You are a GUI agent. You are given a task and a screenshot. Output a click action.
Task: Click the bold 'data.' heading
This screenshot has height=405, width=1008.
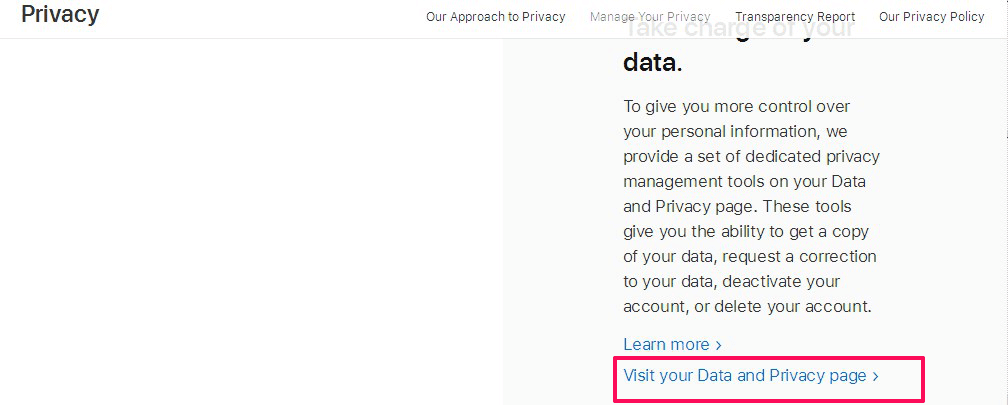tap(652, 63)
